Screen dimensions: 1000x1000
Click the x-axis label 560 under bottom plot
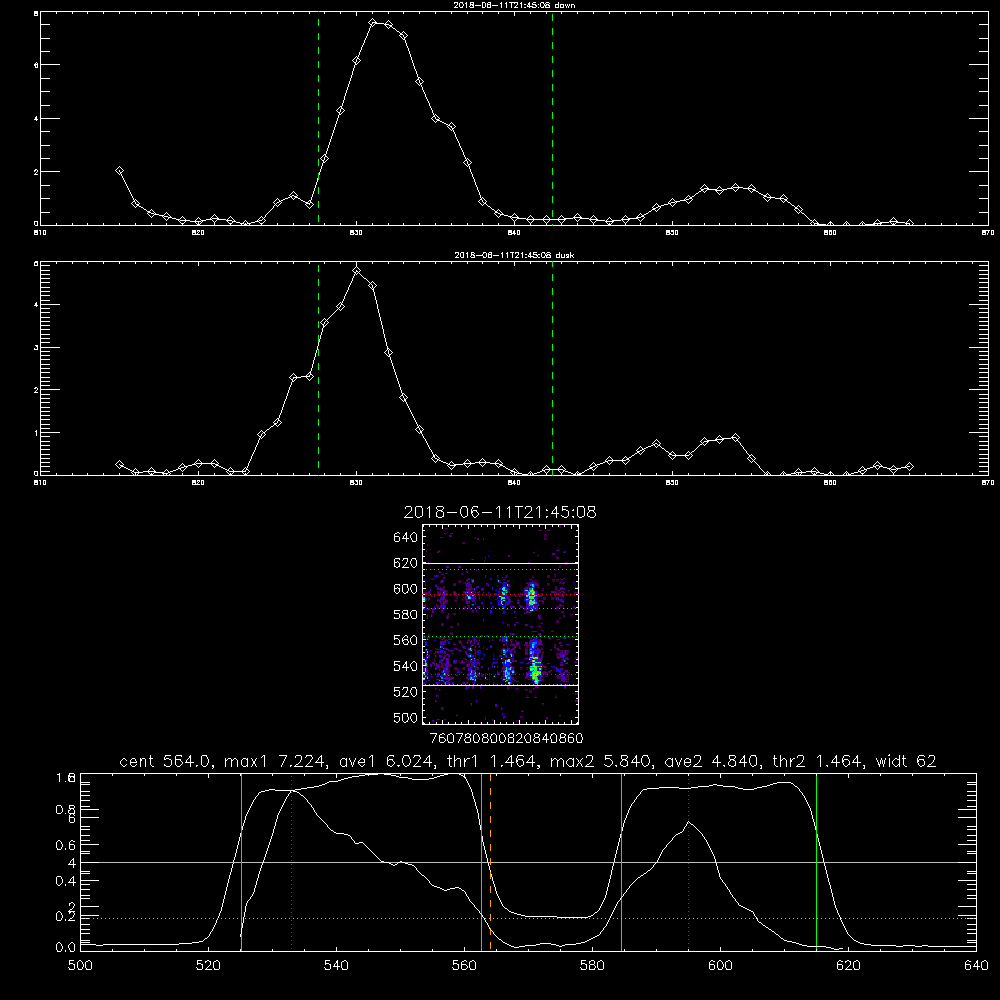(x=464, y=966)
